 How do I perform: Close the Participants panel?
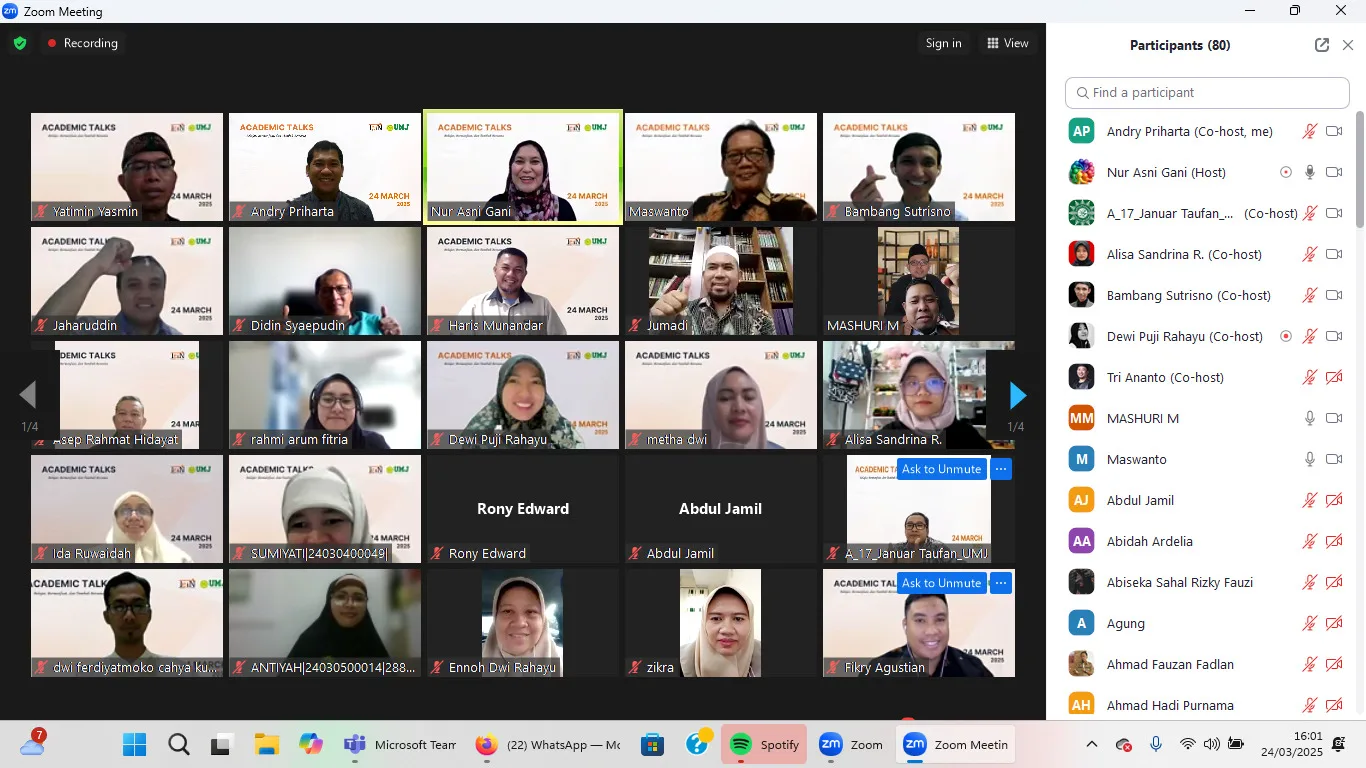pyautogui.click(x=1348, y=45)
